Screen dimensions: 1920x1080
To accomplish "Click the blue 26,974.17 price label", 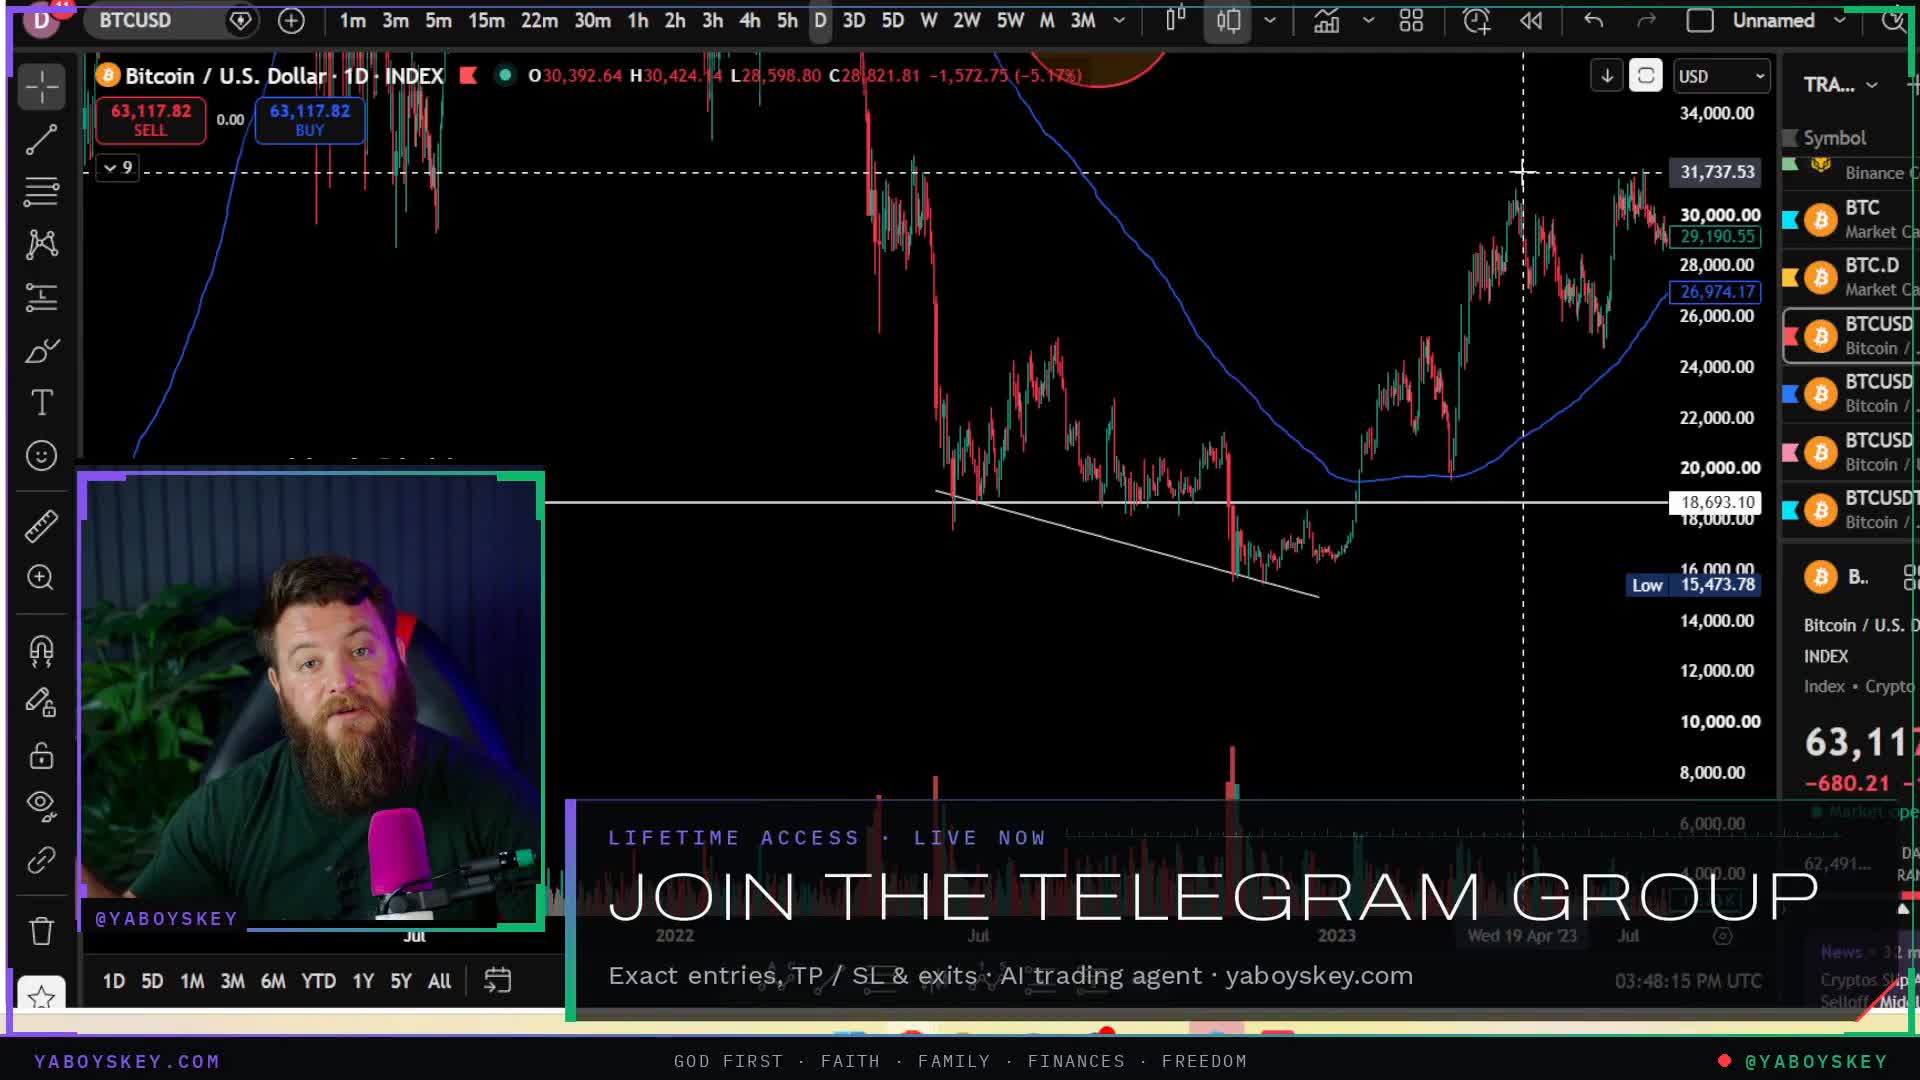I will (1716, 292).
